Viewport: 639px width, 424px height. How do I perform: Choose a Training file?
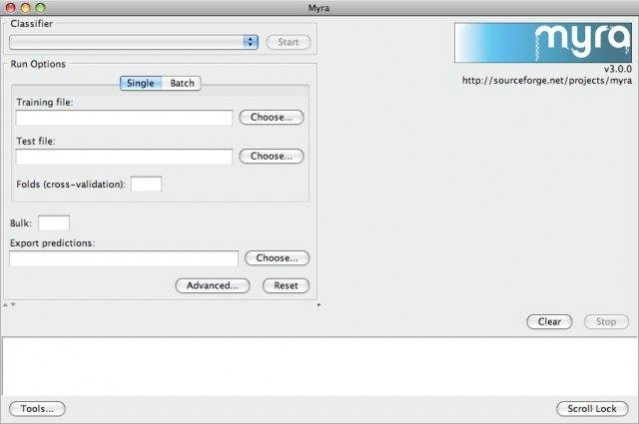tap(271, 117)
